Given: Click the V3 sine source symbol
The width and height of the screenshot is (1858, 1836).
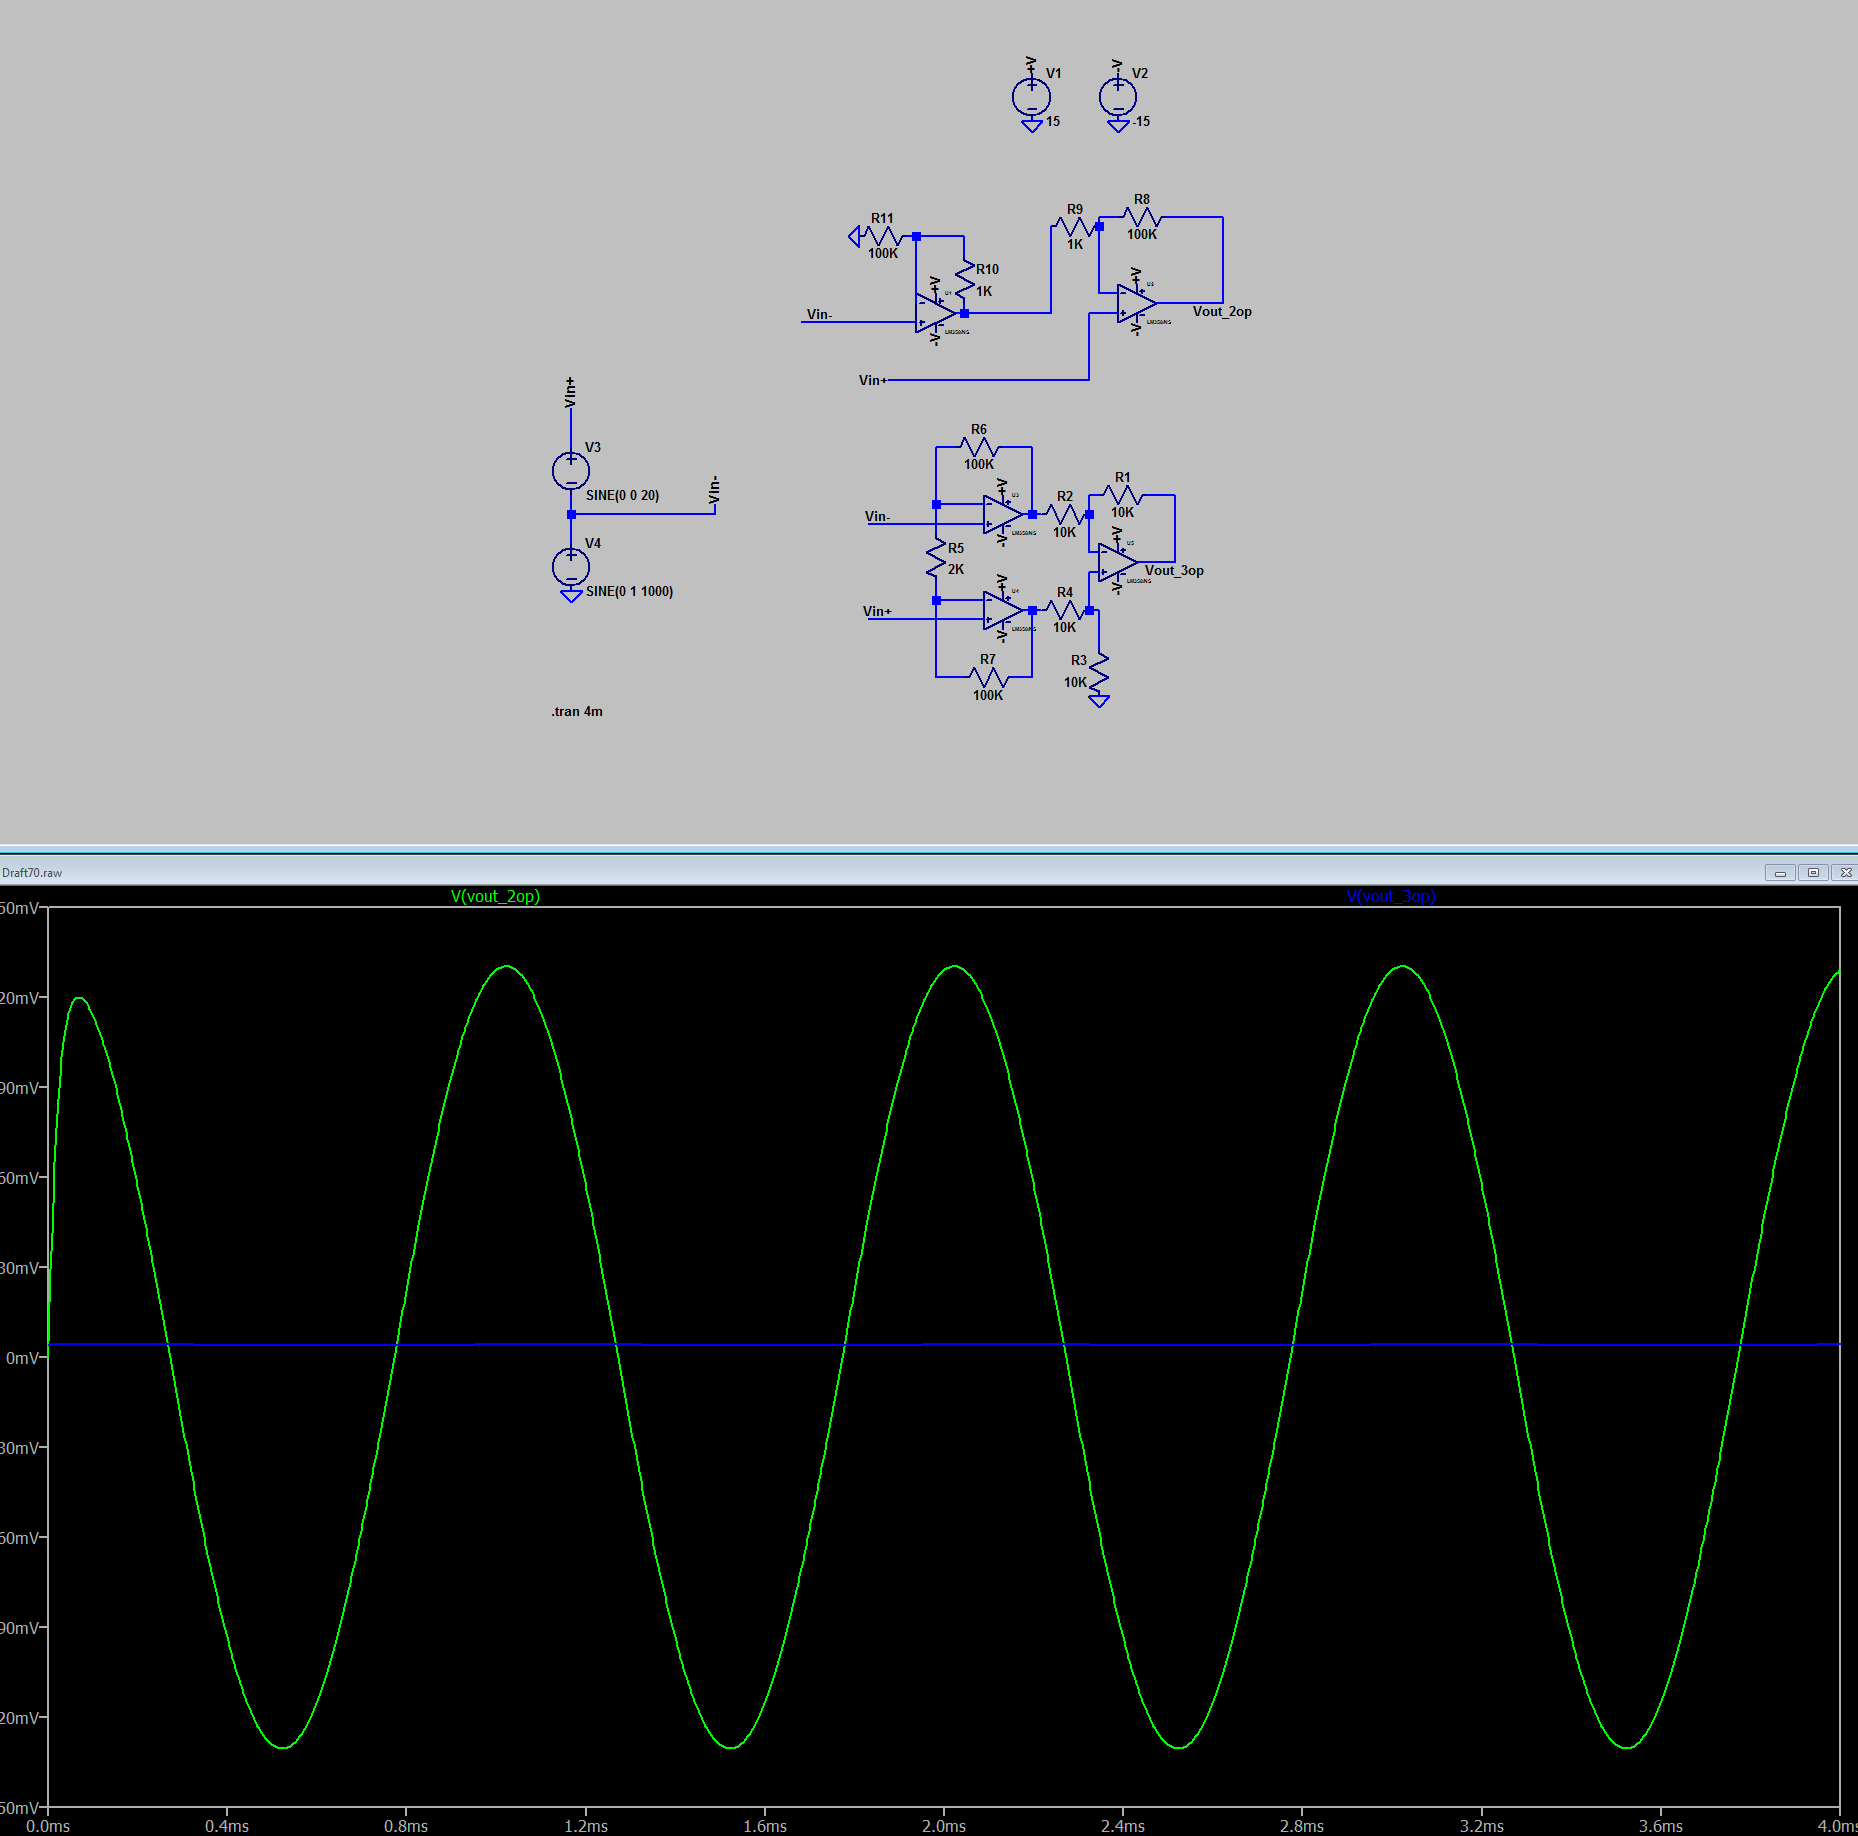Looking at the screenshot, I should click(x=571, y=471).
